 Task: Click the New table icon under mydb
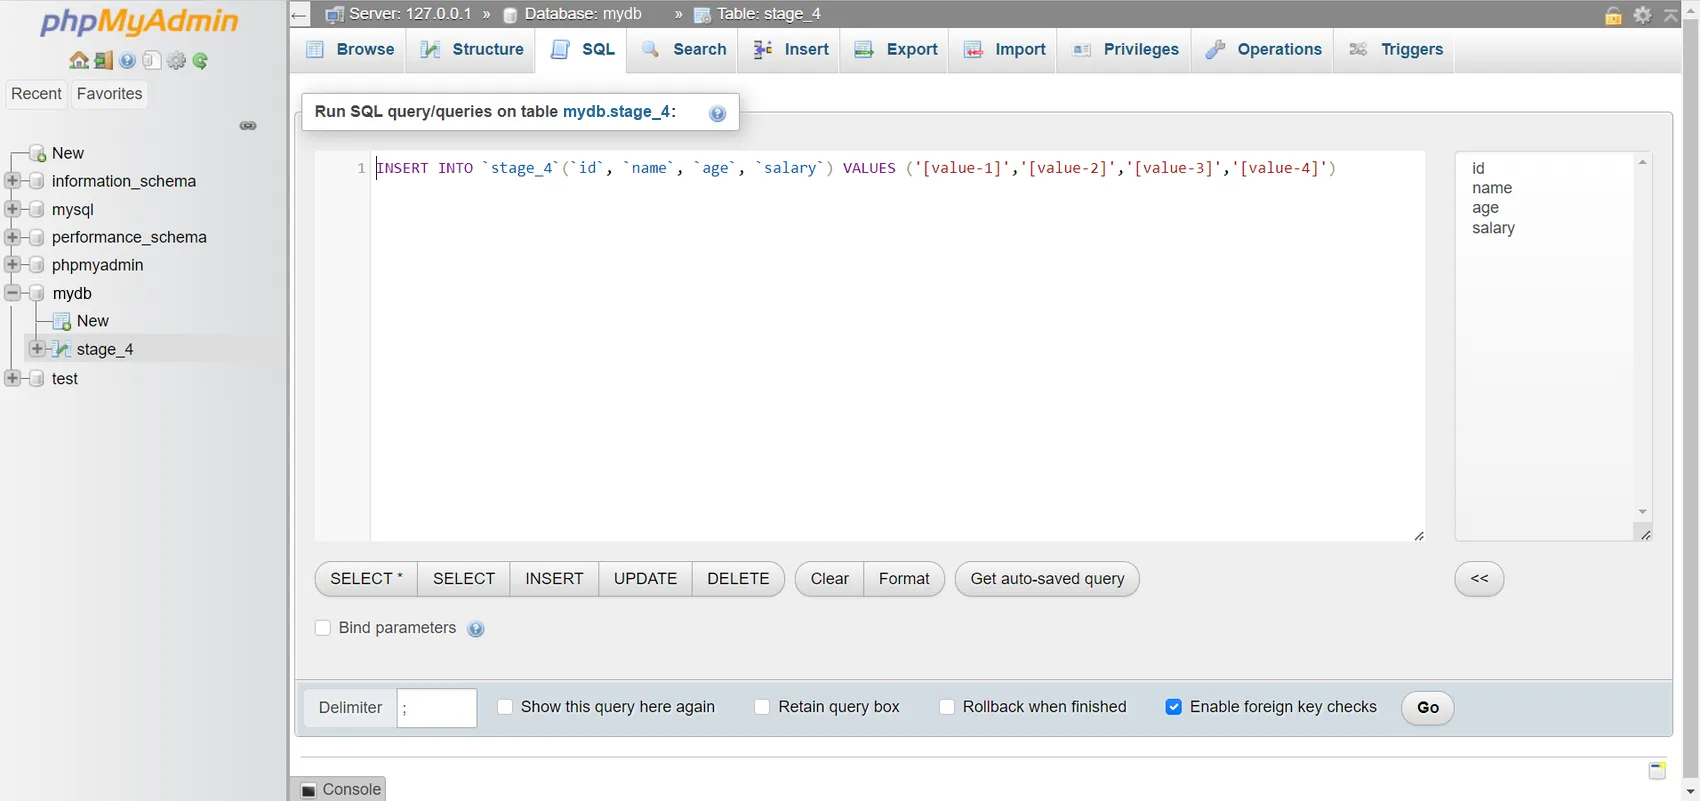pyautogui.click(x=62, y=321)
